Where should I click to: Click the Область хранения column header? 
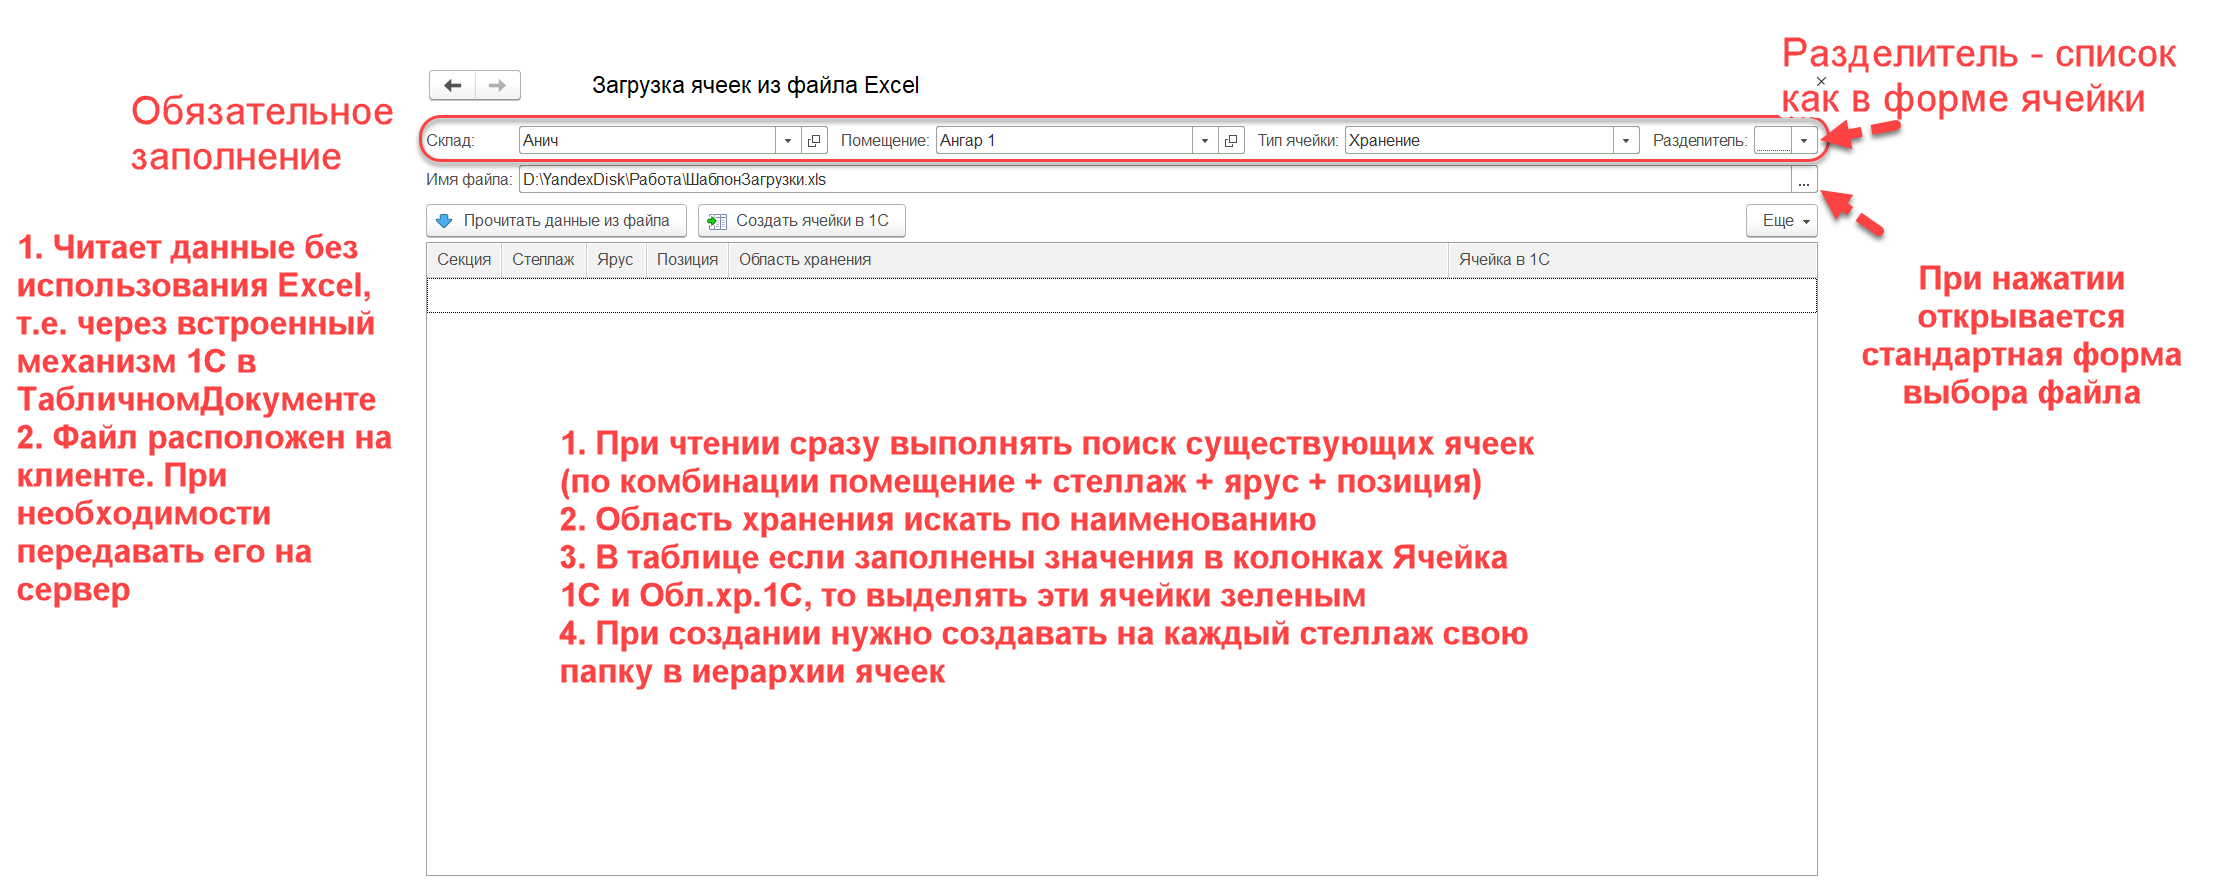click(x=805, y=260)
